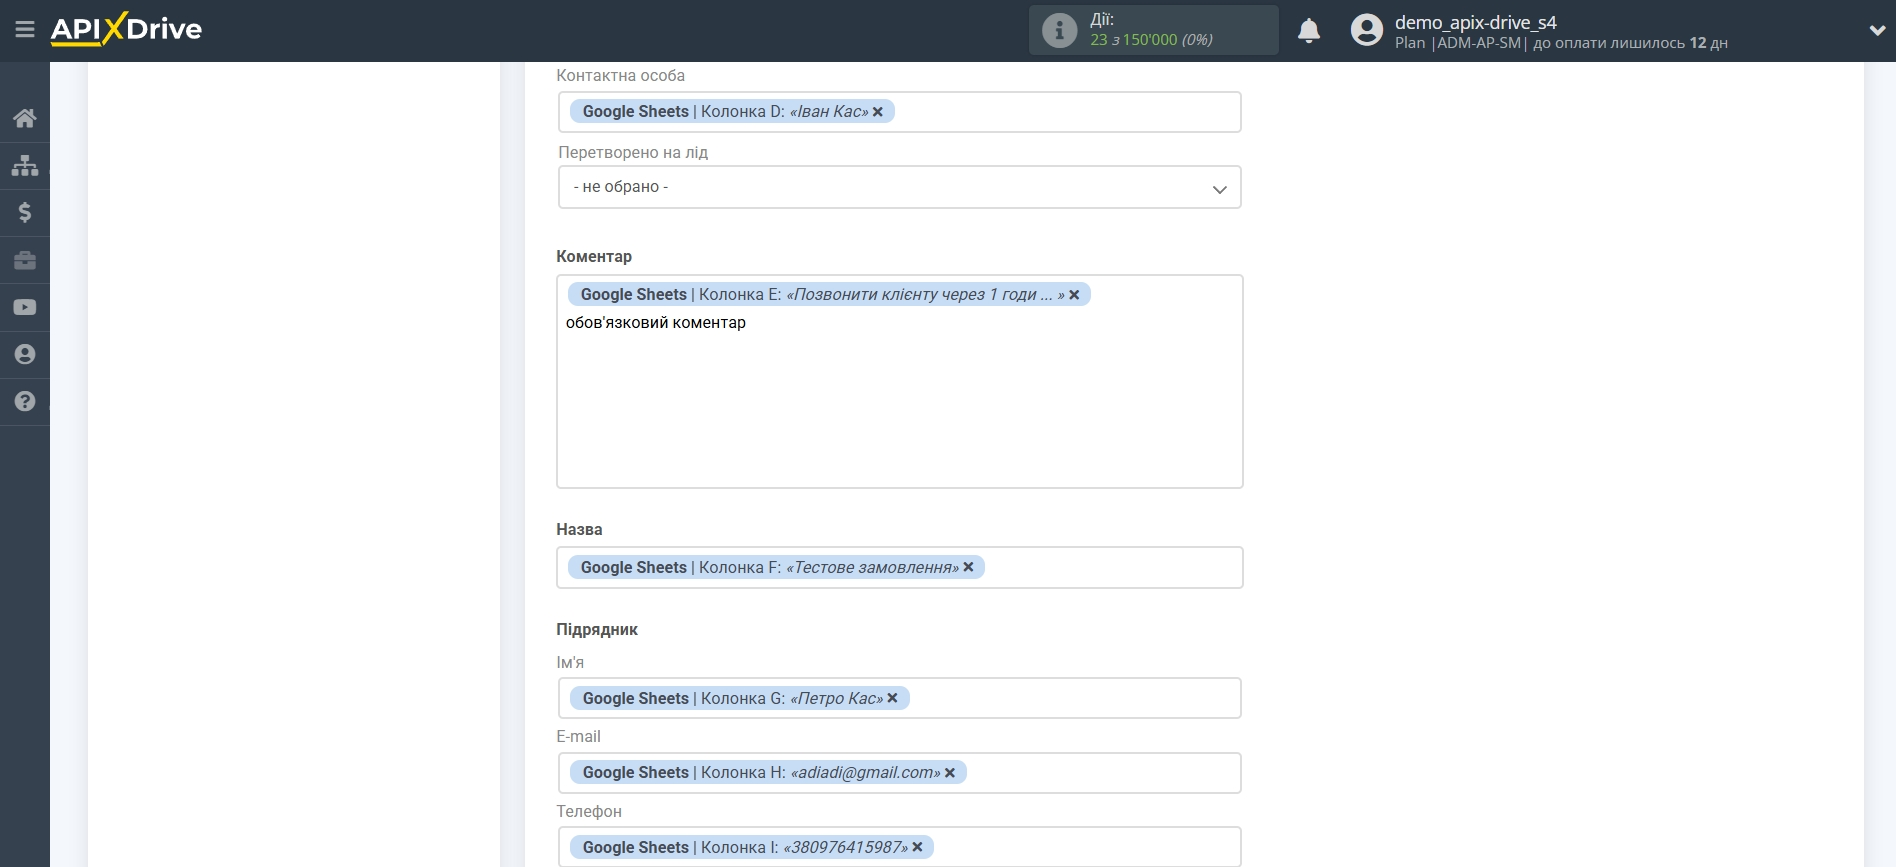Select the Колонка F «Тестове замовлення» tag
Screen dimensions: 1896x867
pos(776,567)
